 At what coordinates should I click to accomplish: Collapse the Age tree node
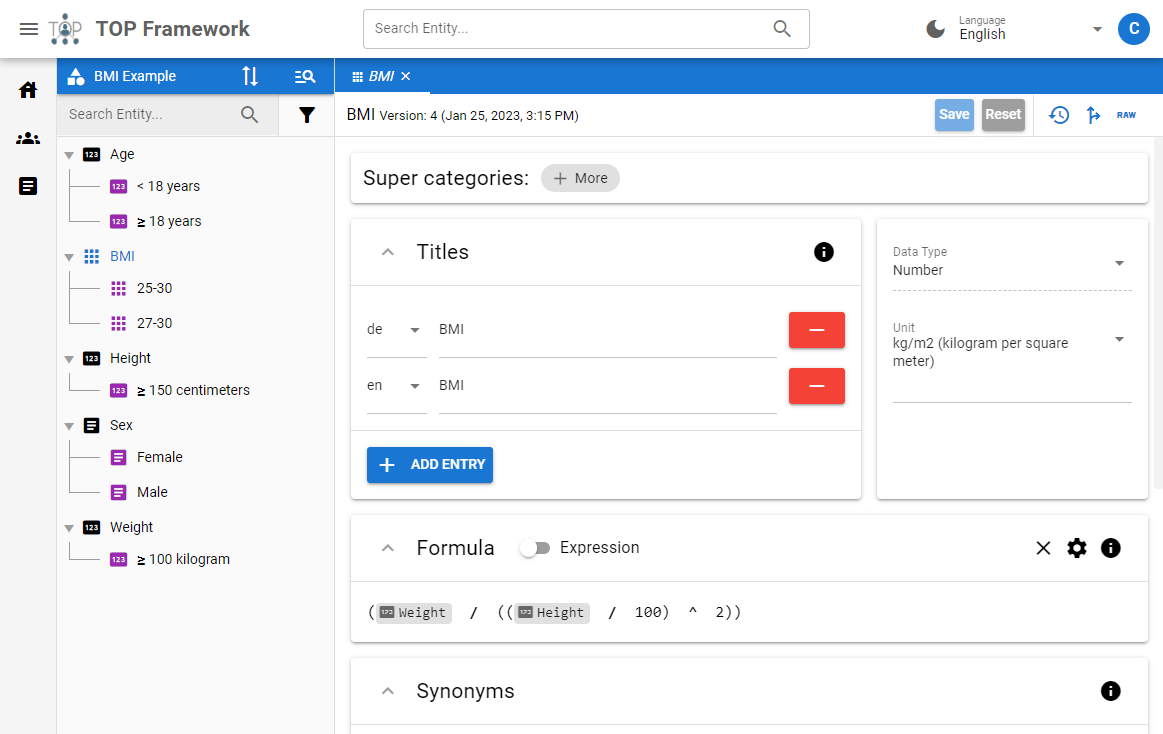coord(69,155)
